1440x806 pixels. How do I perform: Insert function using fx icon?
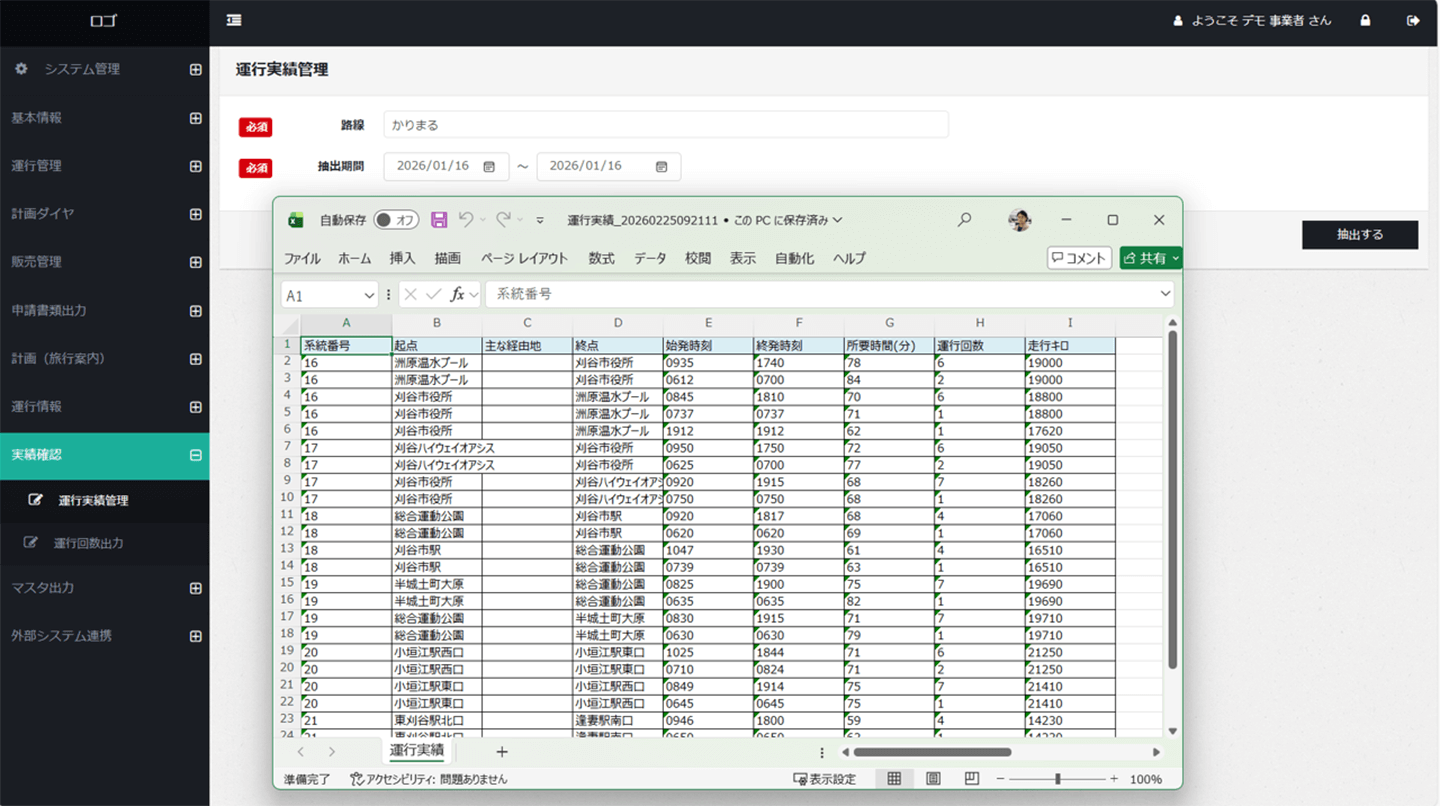pos(458,295)
